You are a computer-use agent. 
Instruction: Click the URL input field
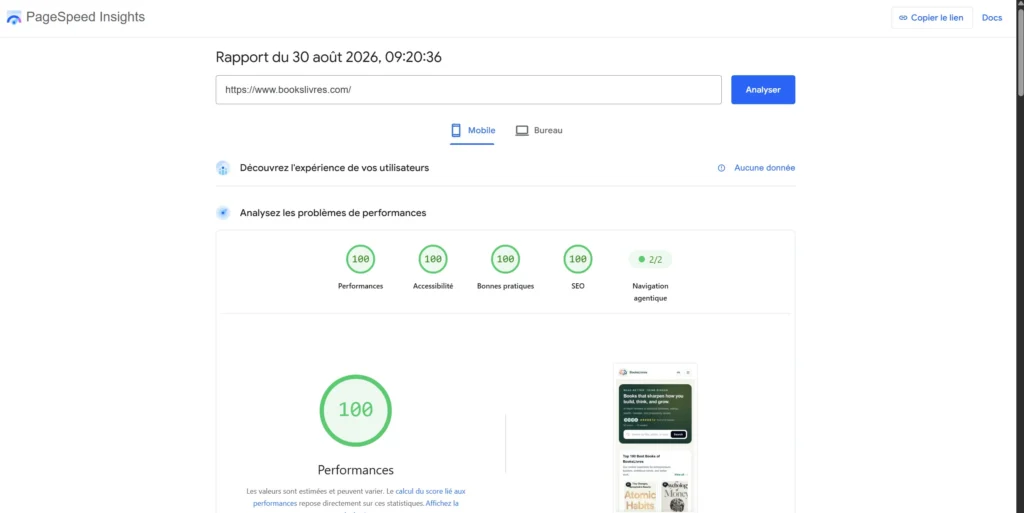[468, 89]
